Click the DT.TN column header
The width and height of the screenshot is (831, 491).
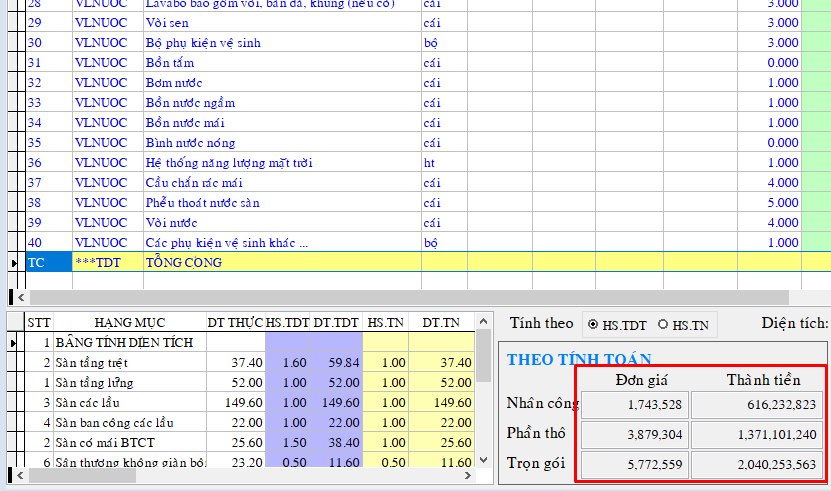click(x=441, y=322)
